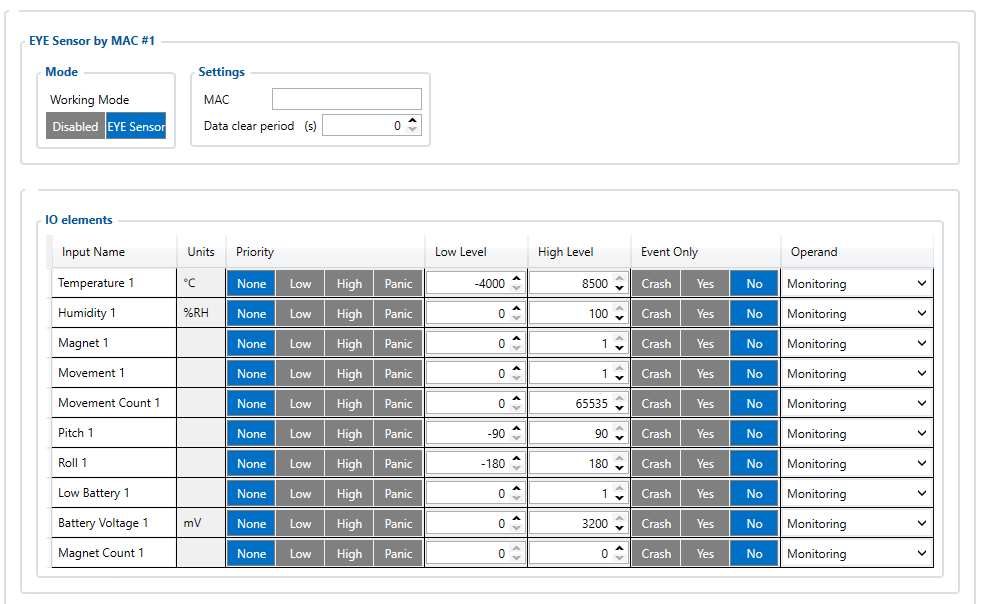Click the Pitch 1 High Level field
This screenshot has height=604, width=981.
[570, 434]
